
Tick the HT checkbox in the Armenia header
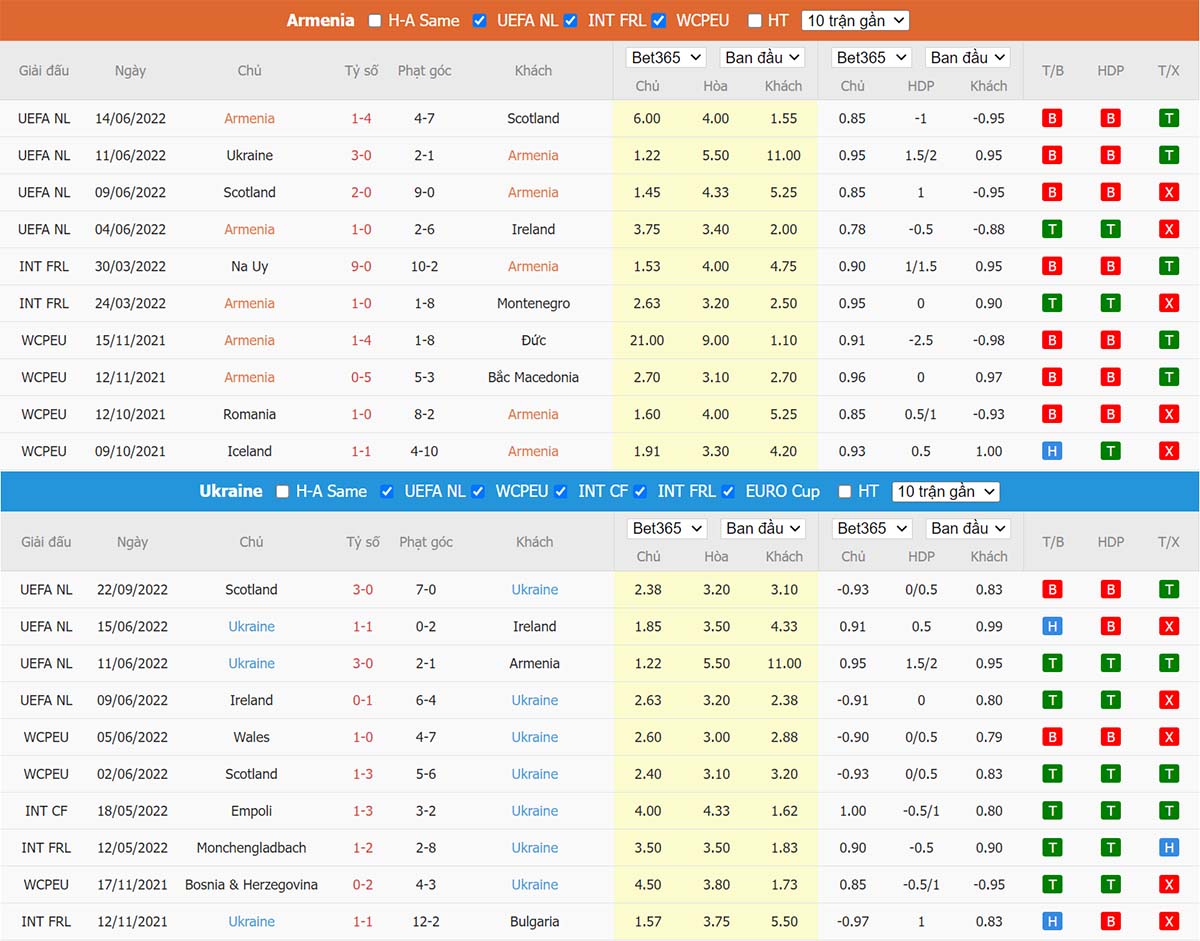754,21
